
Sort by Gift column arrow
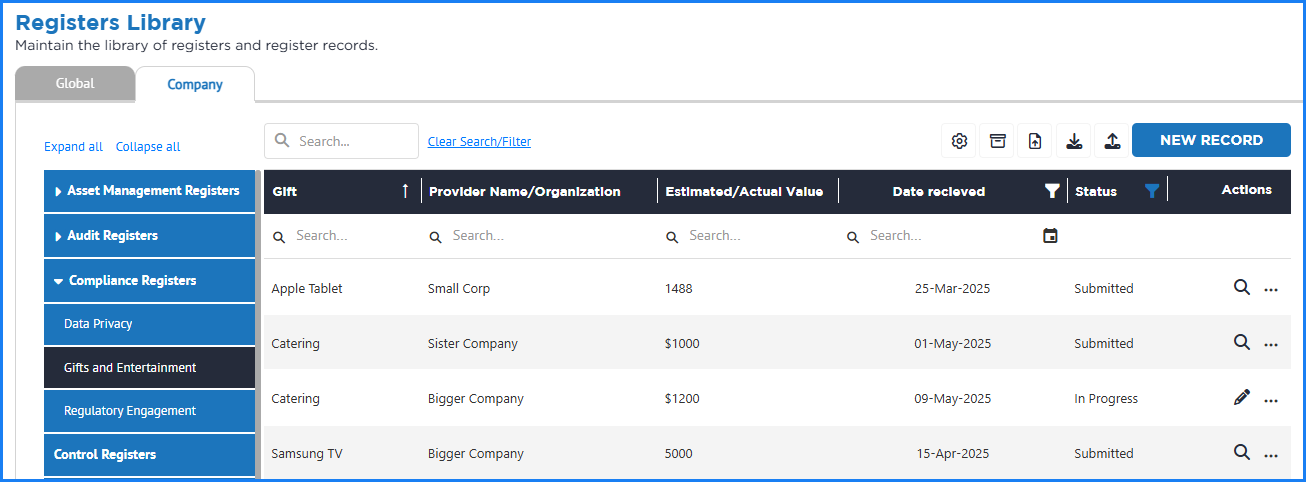click(405, 191)
